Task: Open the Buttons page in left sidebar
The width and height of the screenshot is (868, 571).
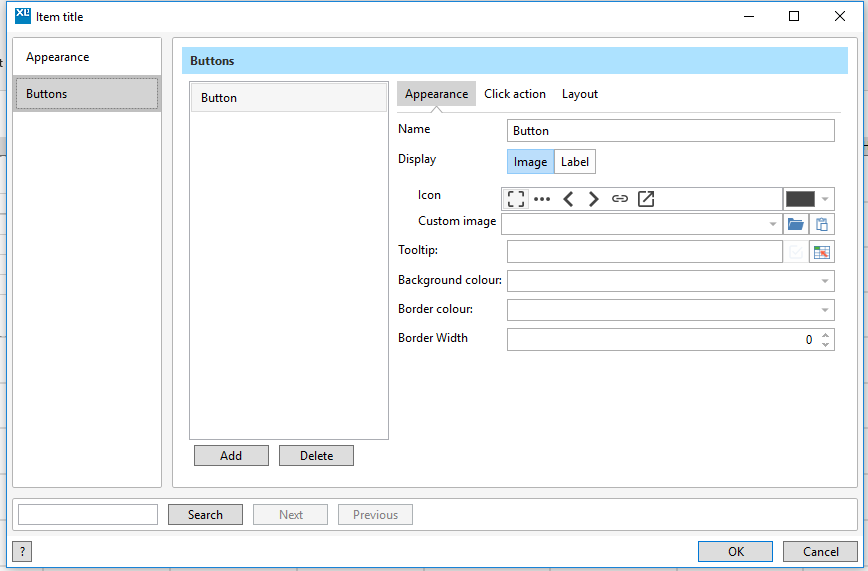Action: coord(87,94)
